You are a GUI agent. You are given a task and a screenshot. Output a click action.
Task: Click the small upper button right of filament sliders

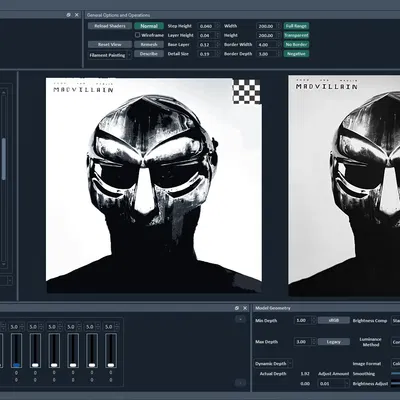coord(240,319)
